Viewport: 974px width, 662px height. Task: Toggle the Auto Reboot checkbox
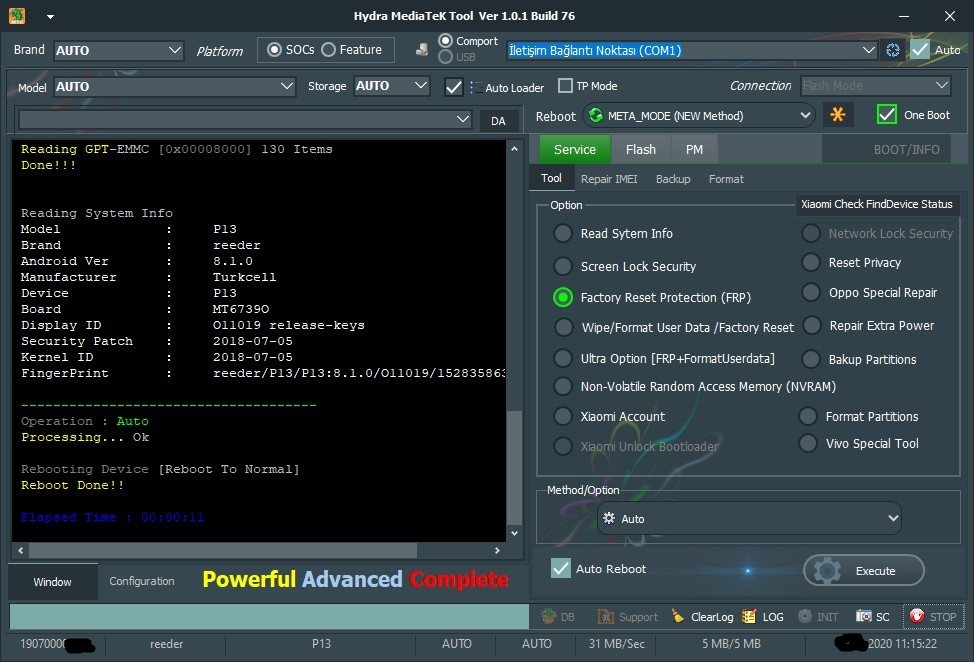pos(561,568)
